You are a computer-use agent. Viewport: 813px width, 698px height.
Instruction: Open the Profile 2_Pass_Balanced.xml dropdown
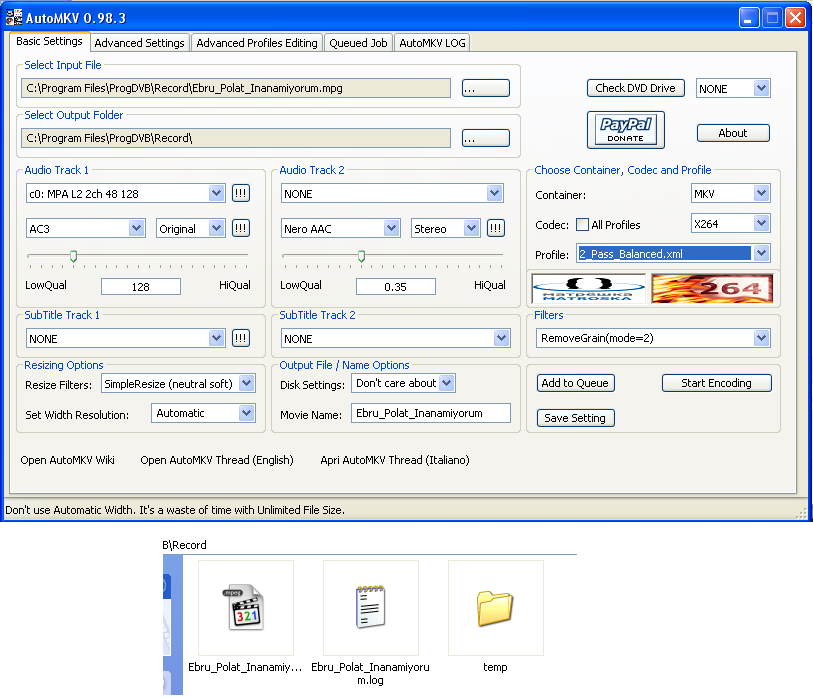674,254
